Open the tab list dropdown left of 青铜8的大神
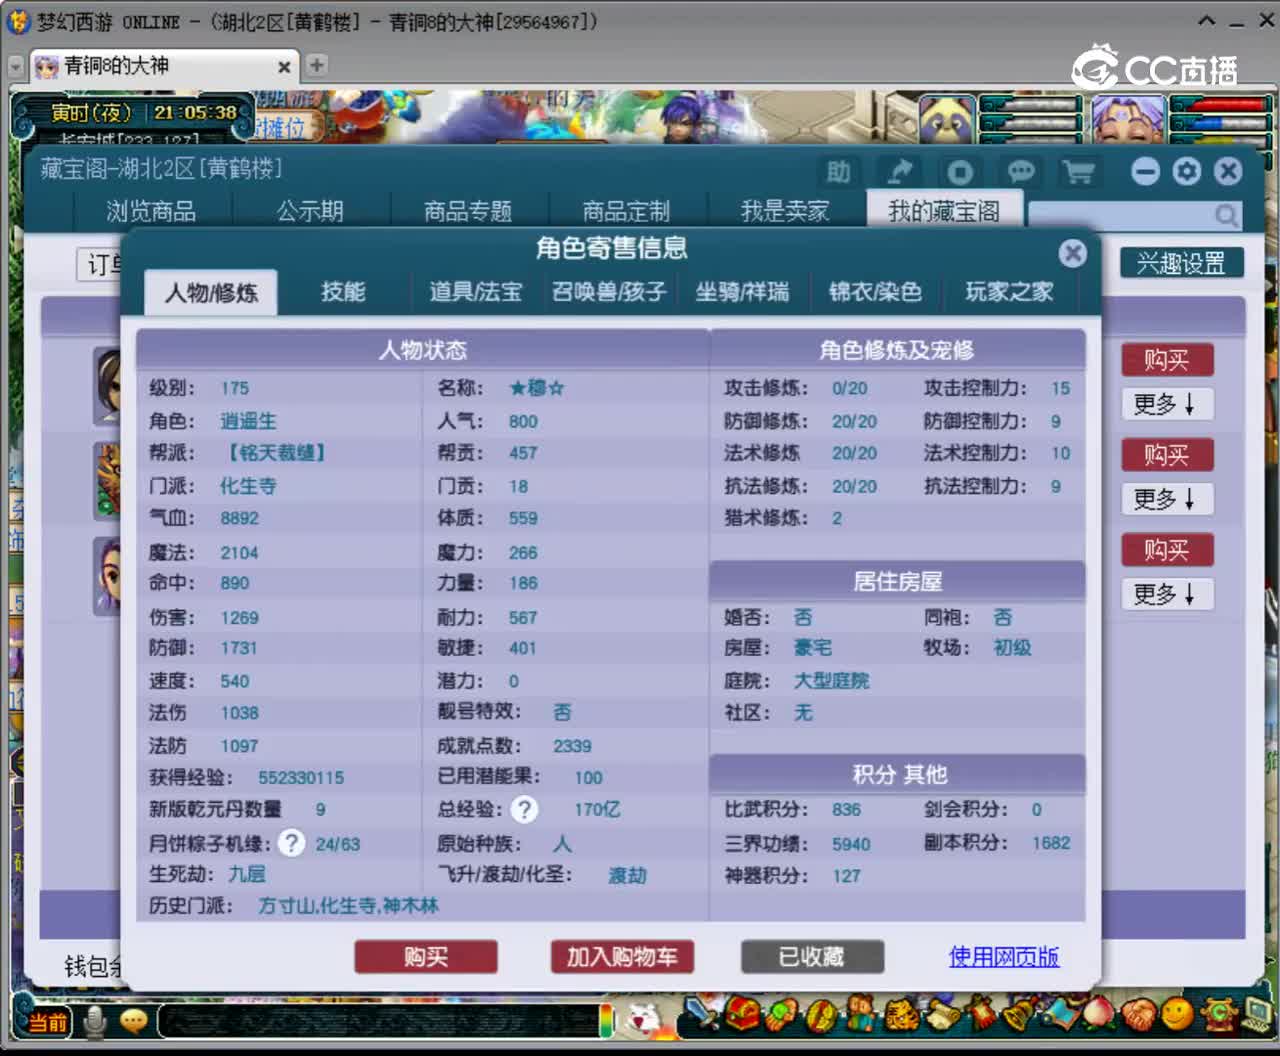The width and height of the screenshot is (1280, 1056). point(15,66)
